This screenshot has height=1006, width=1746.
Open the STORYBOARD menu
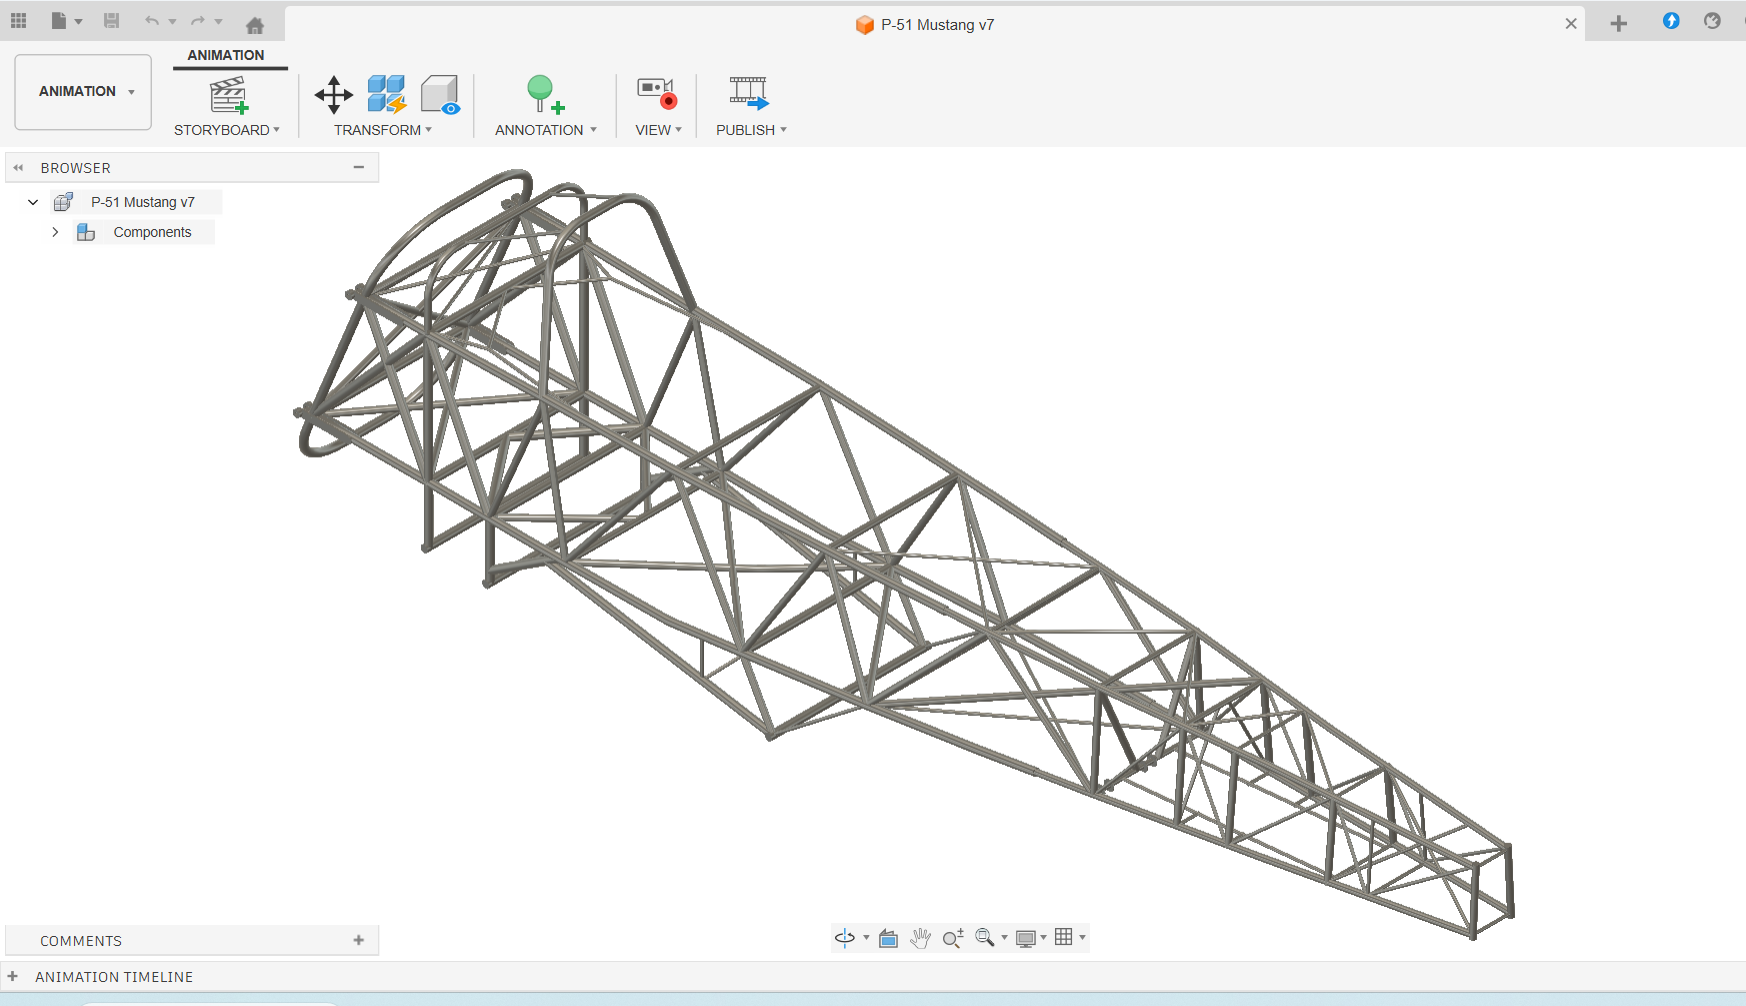tap(226, 130)
